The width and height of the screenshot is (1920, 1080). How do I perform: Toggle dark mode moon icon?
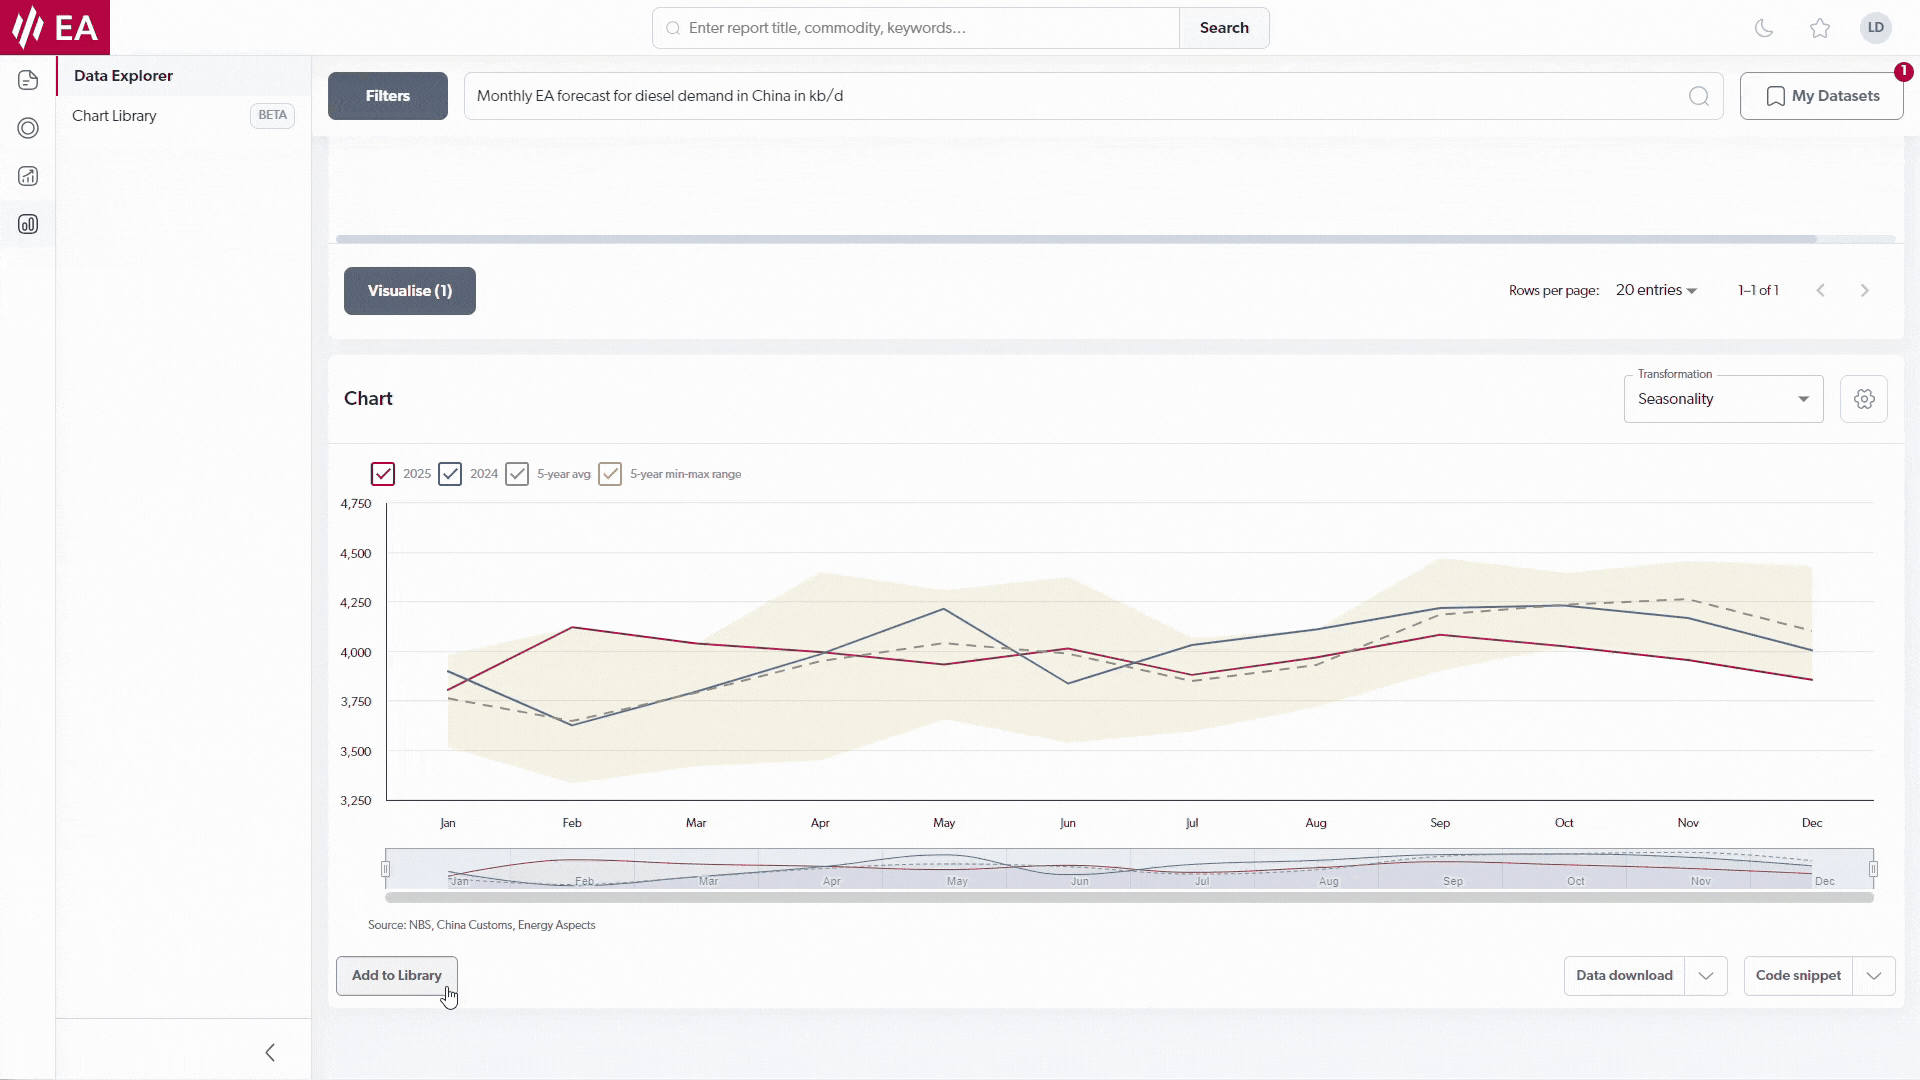[x=1764, y=28]
